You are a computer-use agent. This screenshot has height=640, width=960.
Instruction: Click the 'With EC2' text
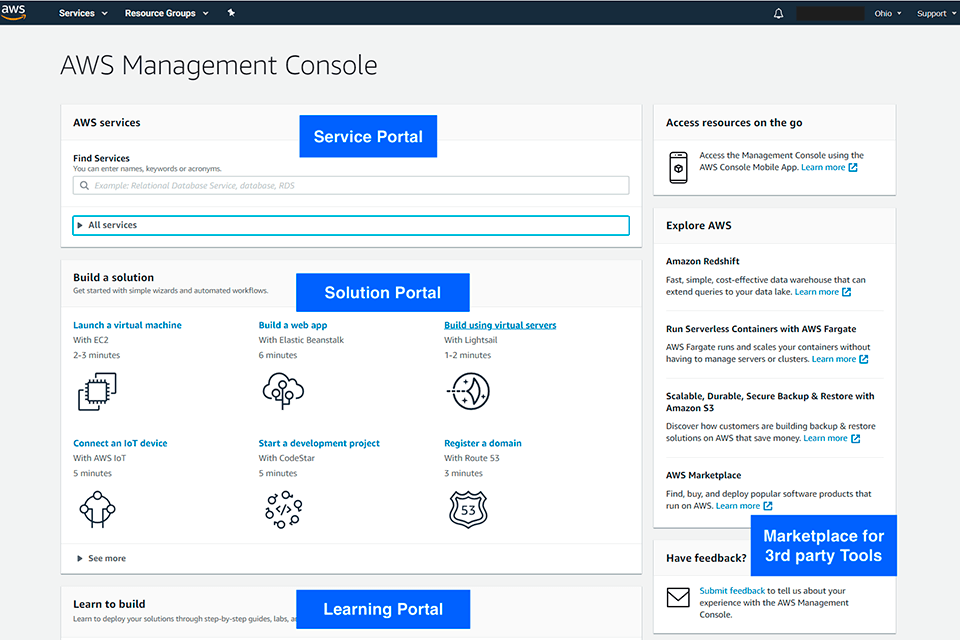tap(91, 341)
